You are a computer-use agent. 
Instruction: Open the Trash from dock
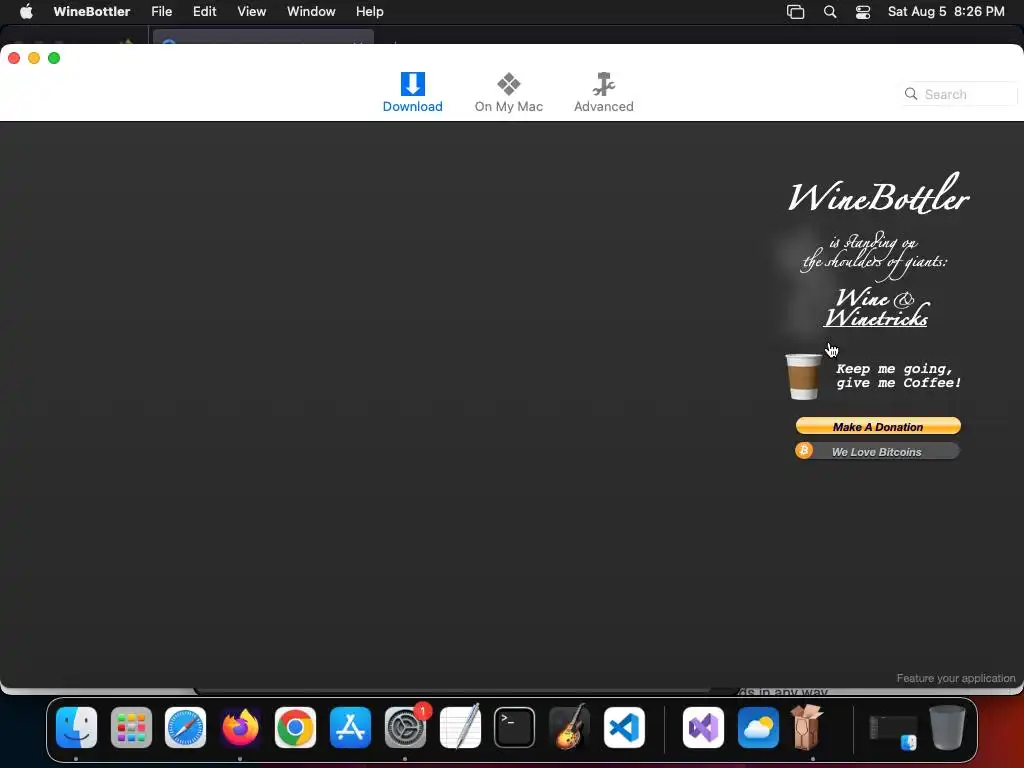pyautogui.click(x=947, y=728)
